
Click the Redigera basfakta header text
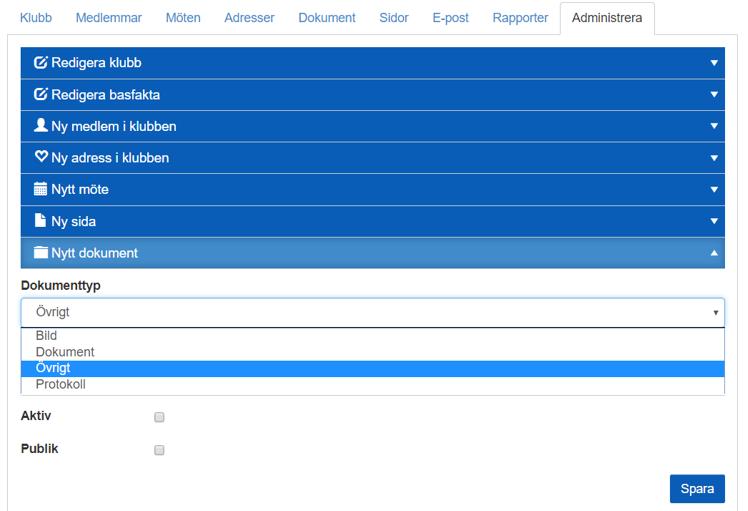tap(105, 95)
